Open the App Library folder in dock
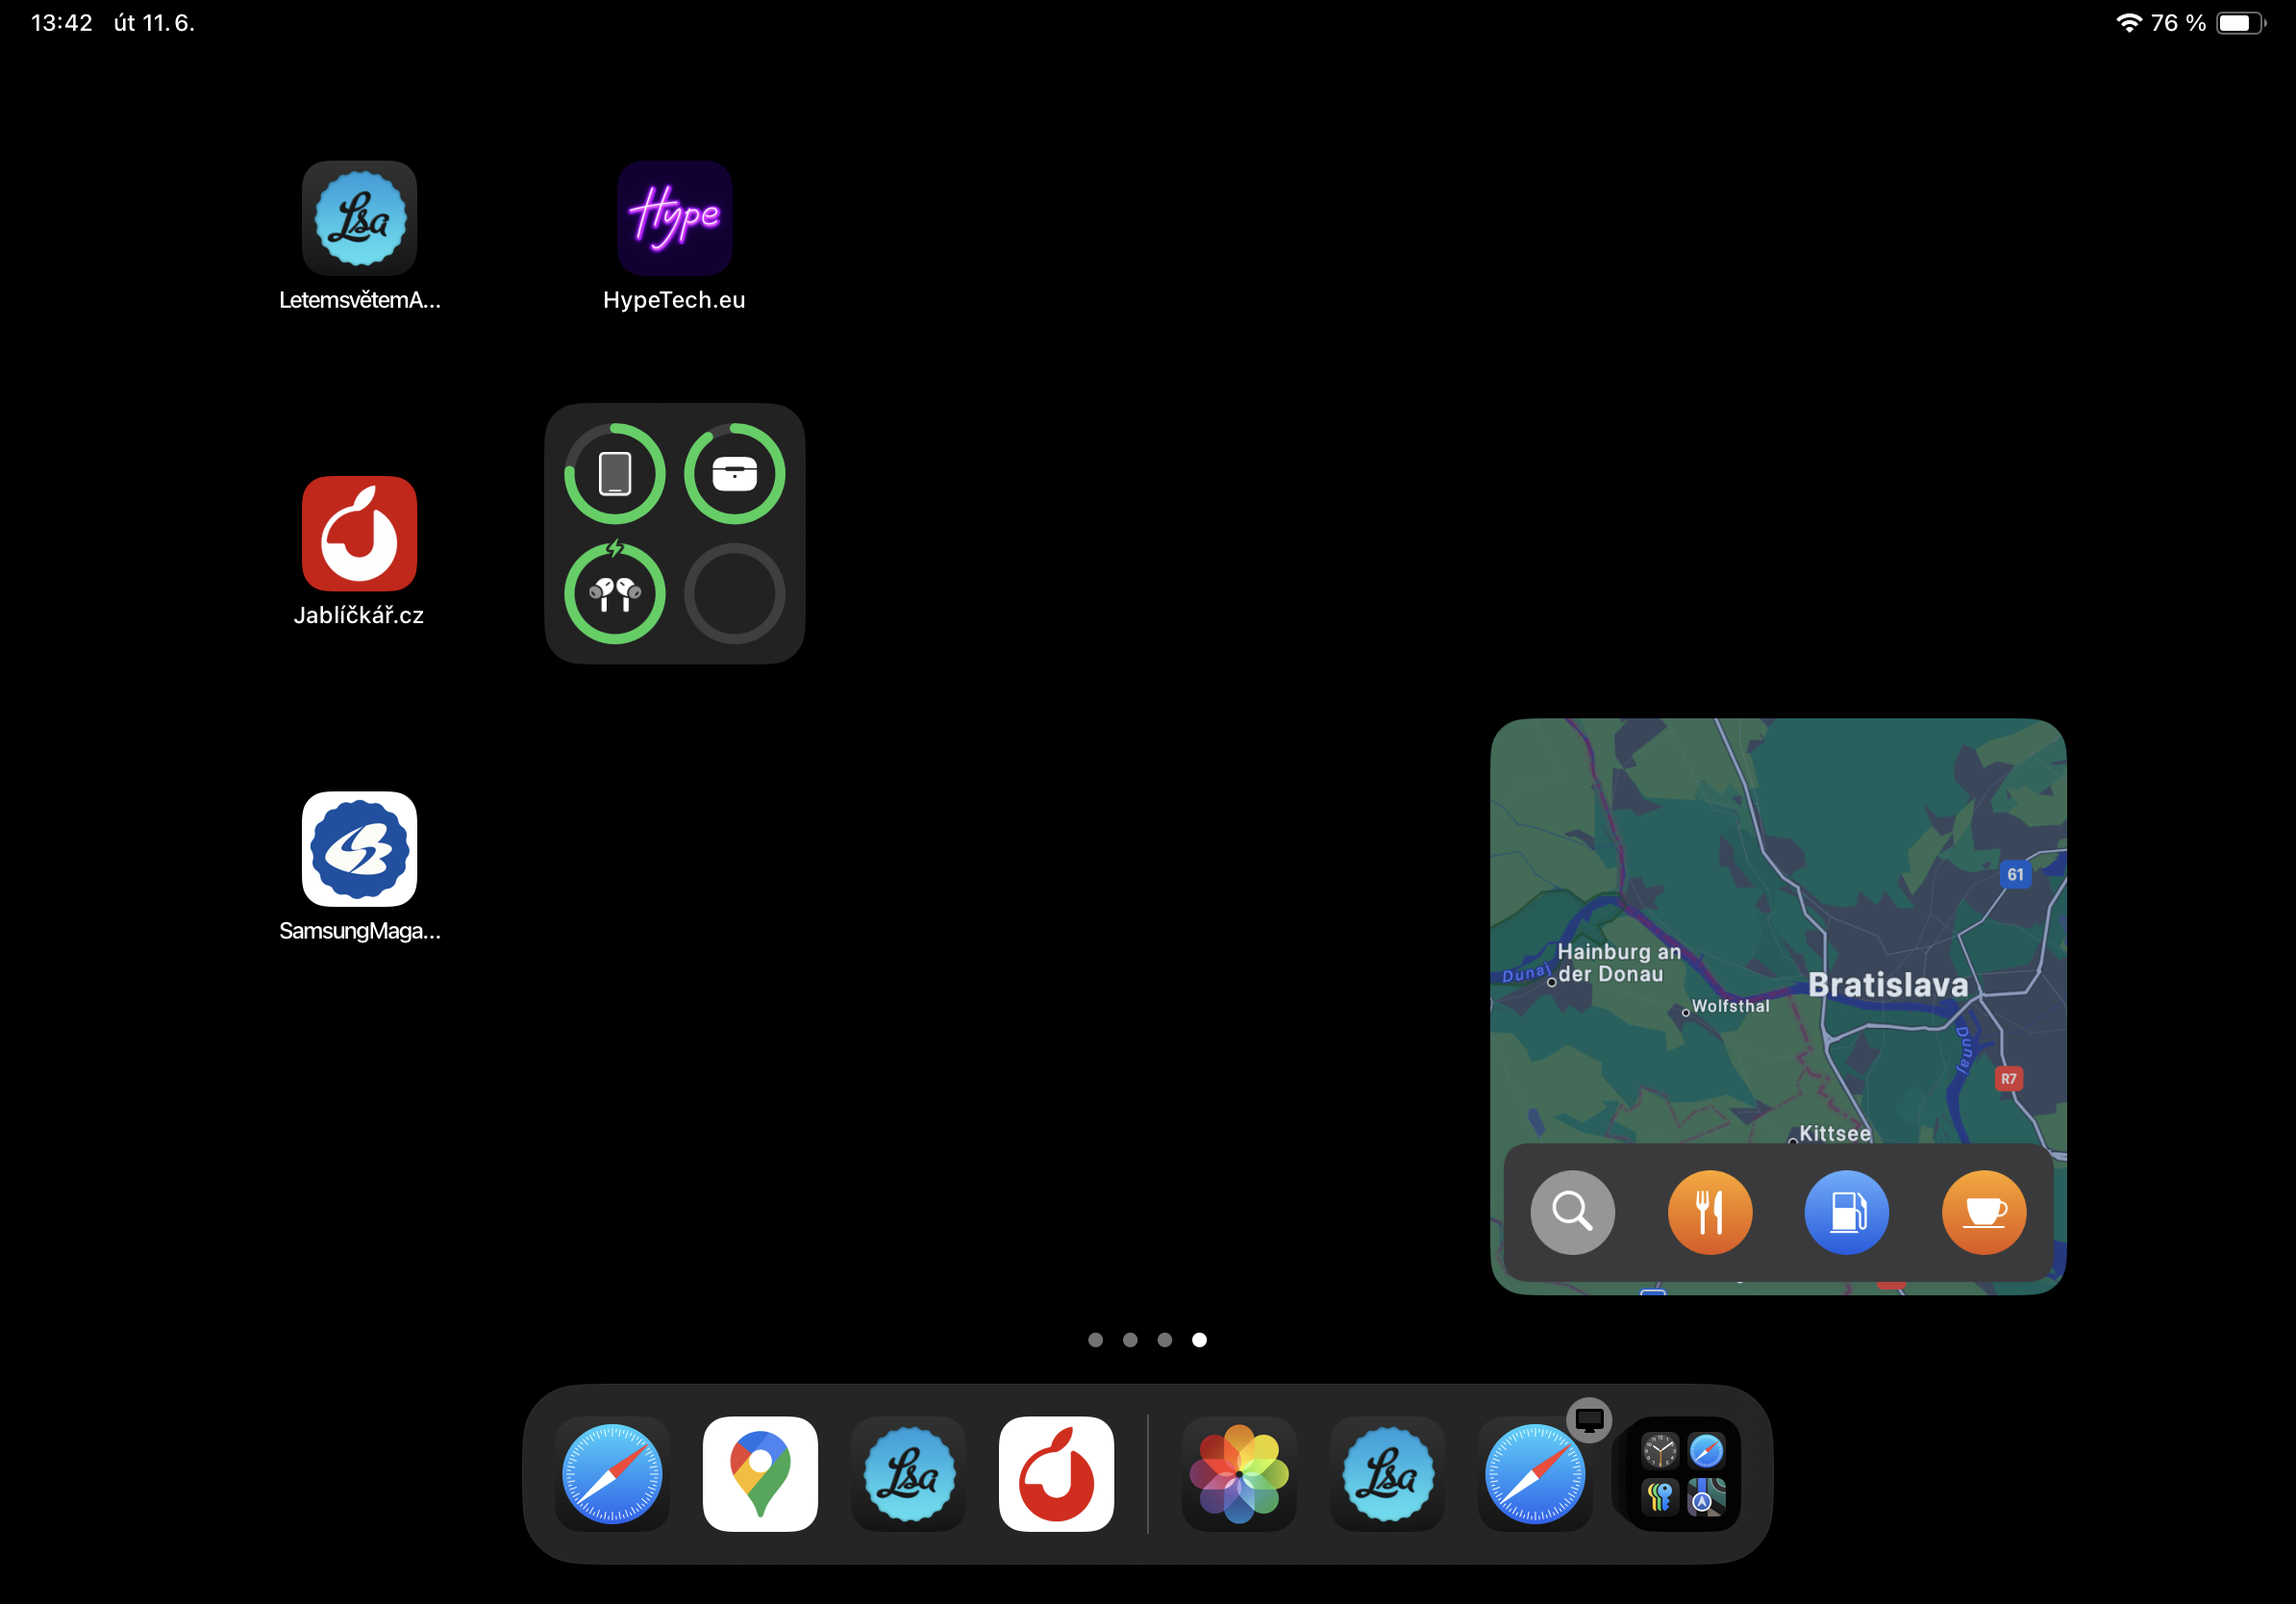Viewport: 2296px width, 1604px height. coord(1682,1475)
